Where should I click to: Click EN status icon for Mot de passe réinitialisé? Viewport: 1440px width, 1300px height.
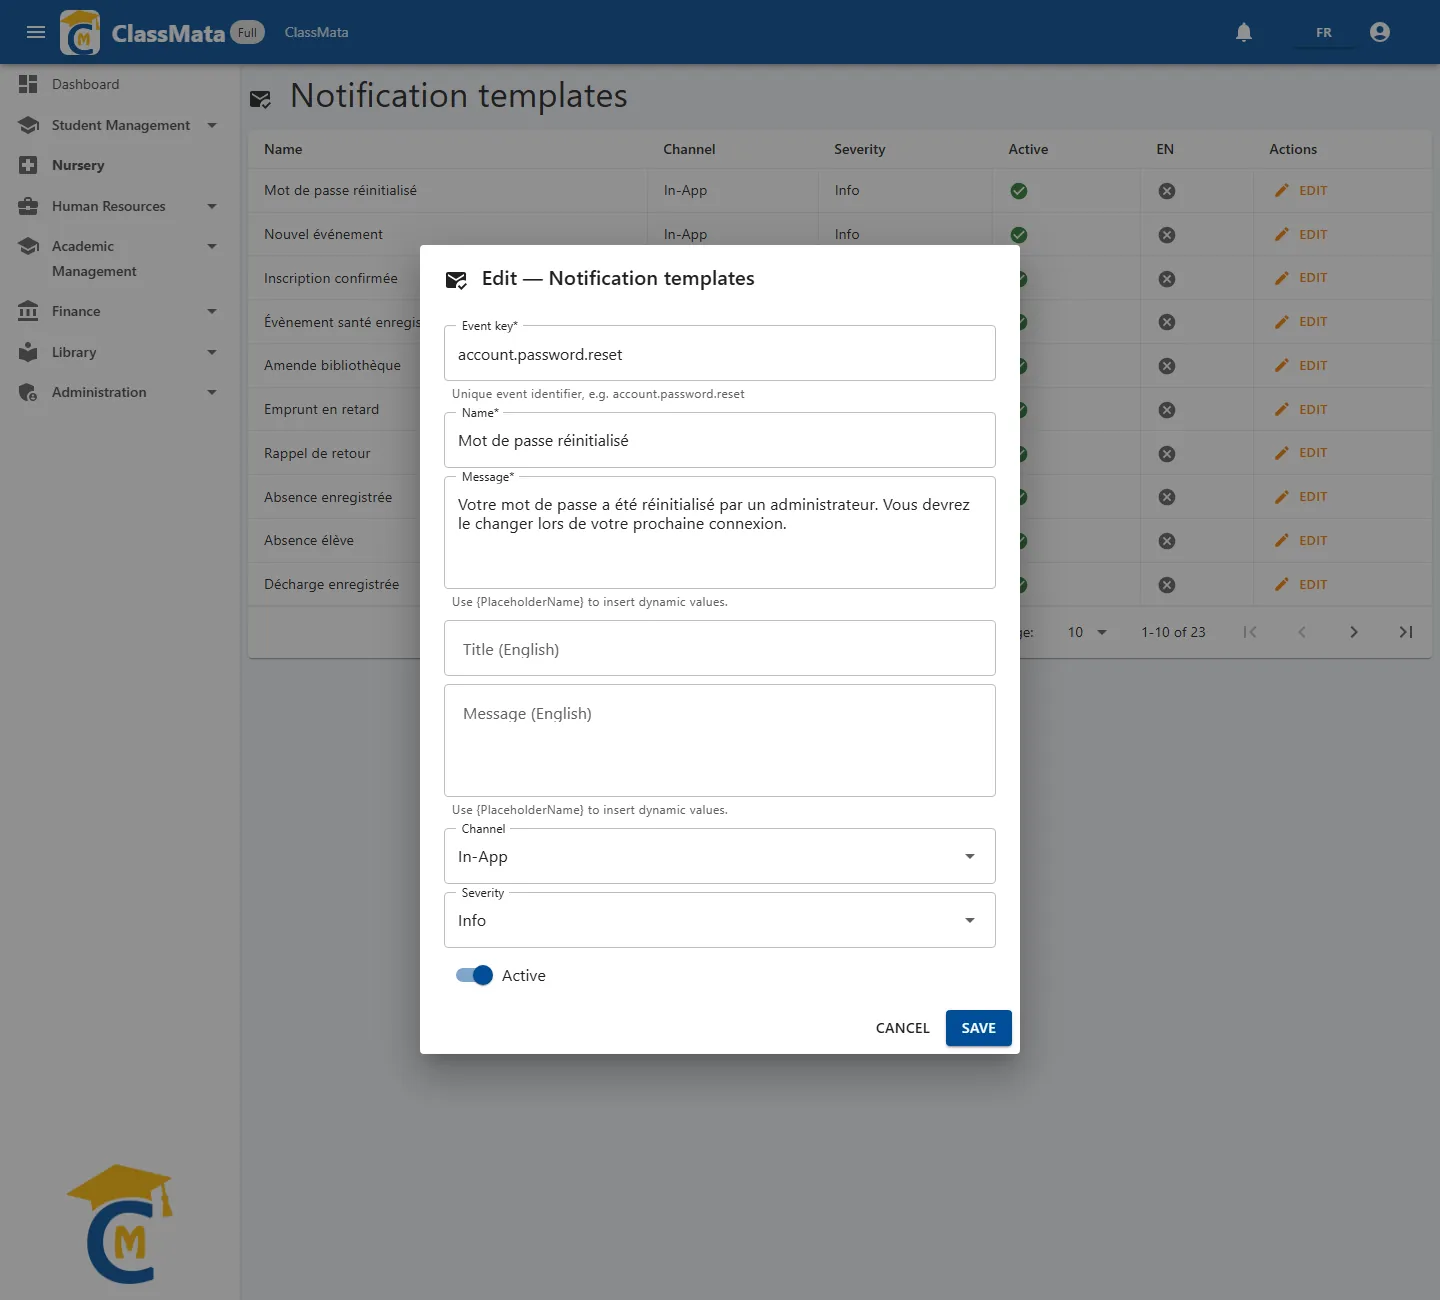(1167, 191)
